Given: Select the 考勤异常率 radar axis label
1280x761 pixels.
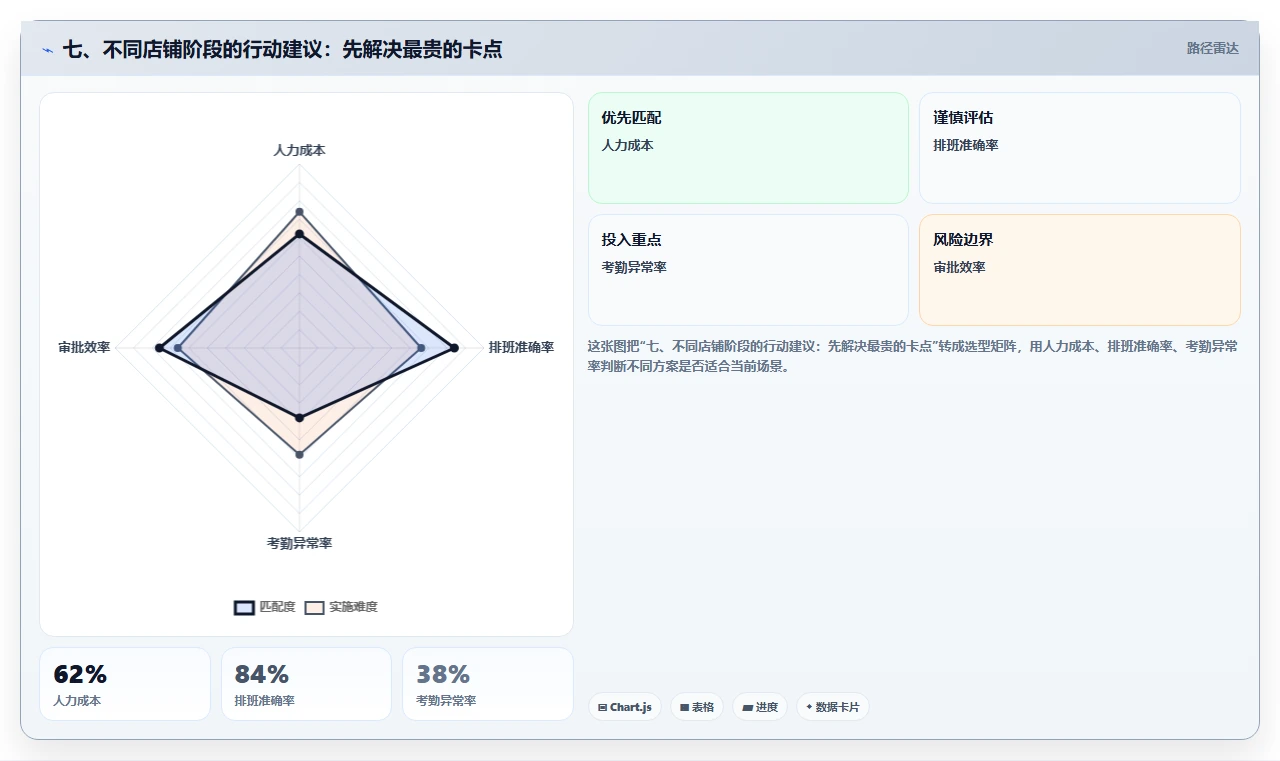Looking at the screenshot, I should pos(299,543).
